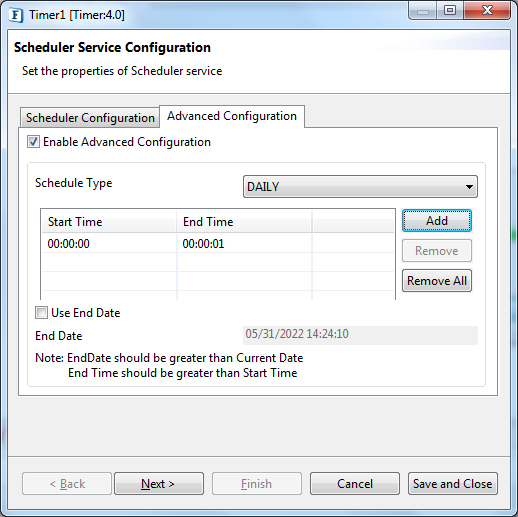Image resolution: width=518 pixels, height=517 pixels.
Task: Select the Advanced Configuration tab
Action: click(232, 116)
